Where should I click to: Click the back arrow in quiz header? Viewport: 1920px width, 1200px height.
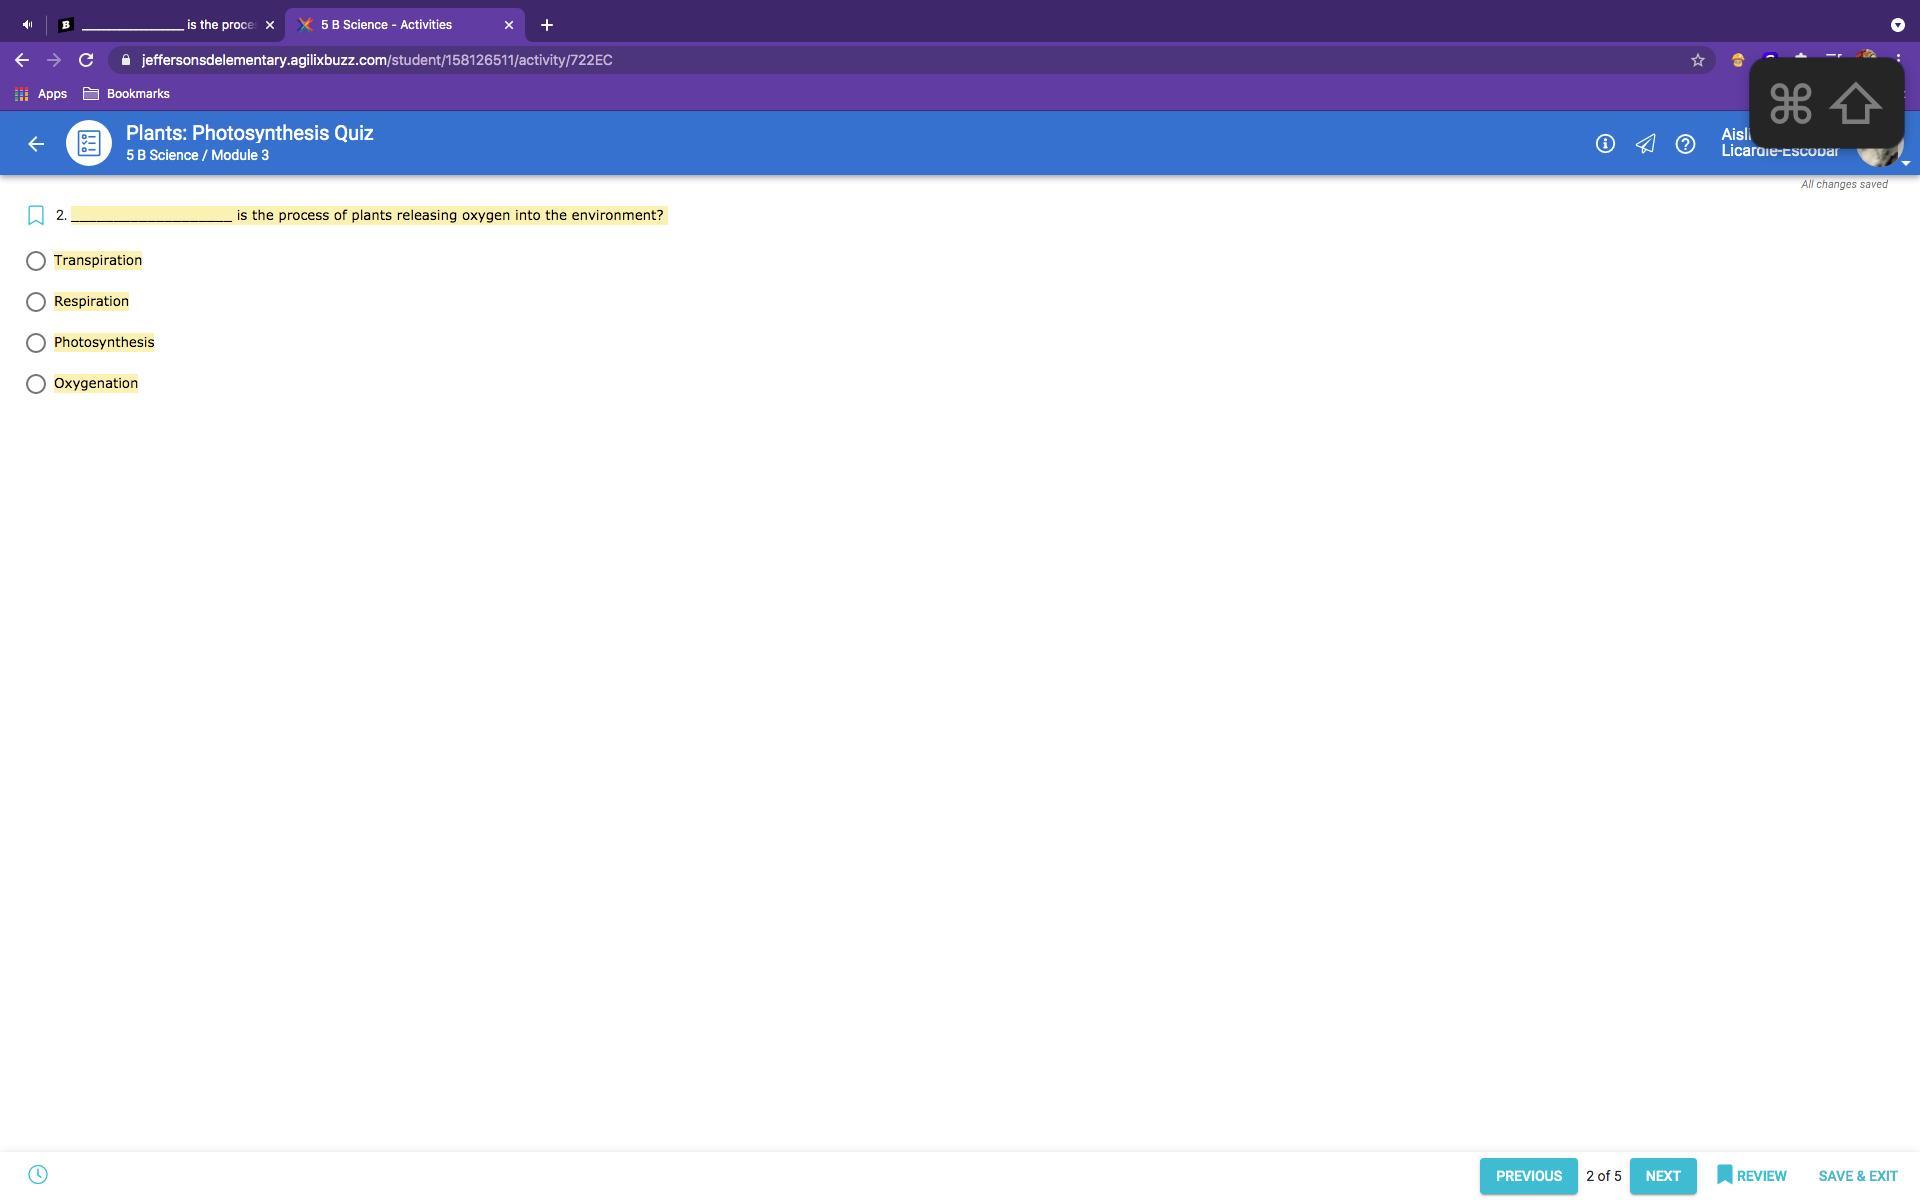click(36, 144)
